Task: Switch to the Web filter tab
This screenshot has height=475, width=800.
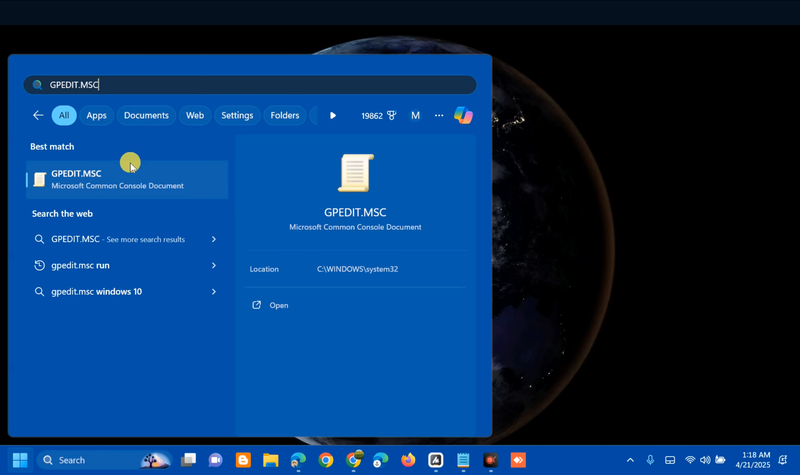Action: (x=195, y=115)
